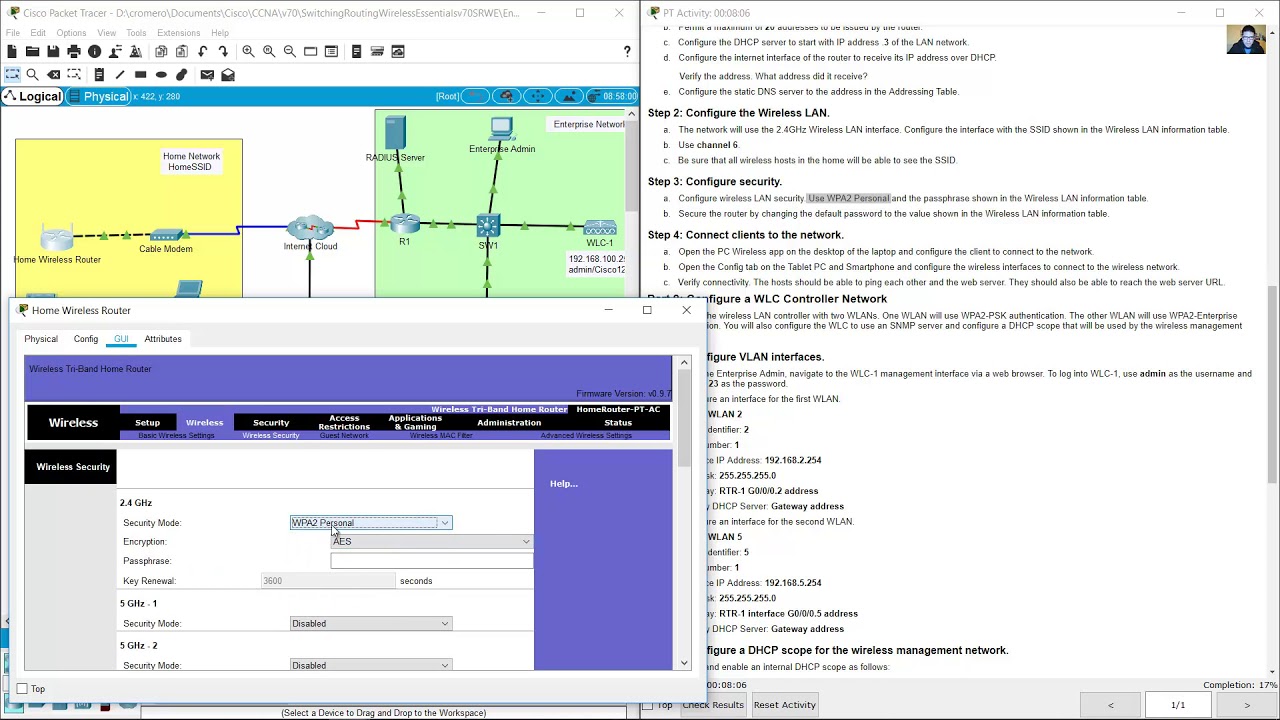This screenshot has width=1280, height=720.
Task: Open the Administration tab in router GUI
Action: [509, 422]
